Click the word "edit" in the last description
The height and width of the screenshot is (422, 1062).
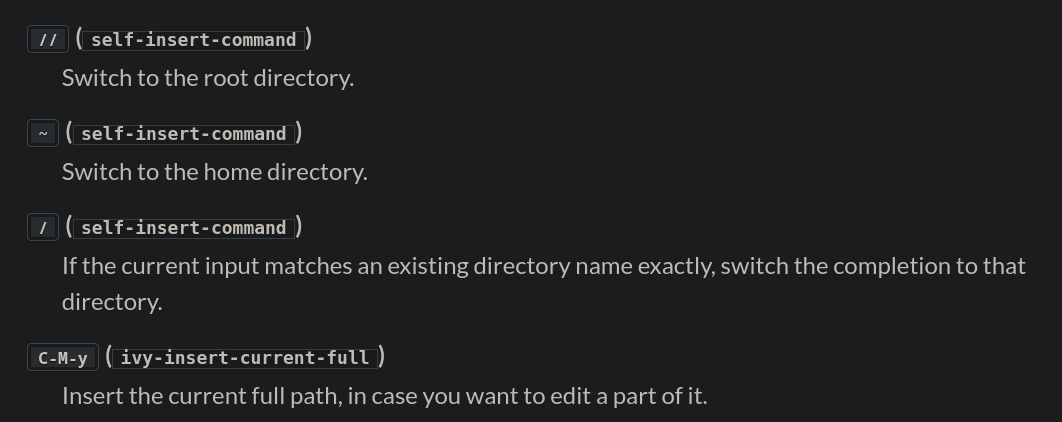click(570, 396)
